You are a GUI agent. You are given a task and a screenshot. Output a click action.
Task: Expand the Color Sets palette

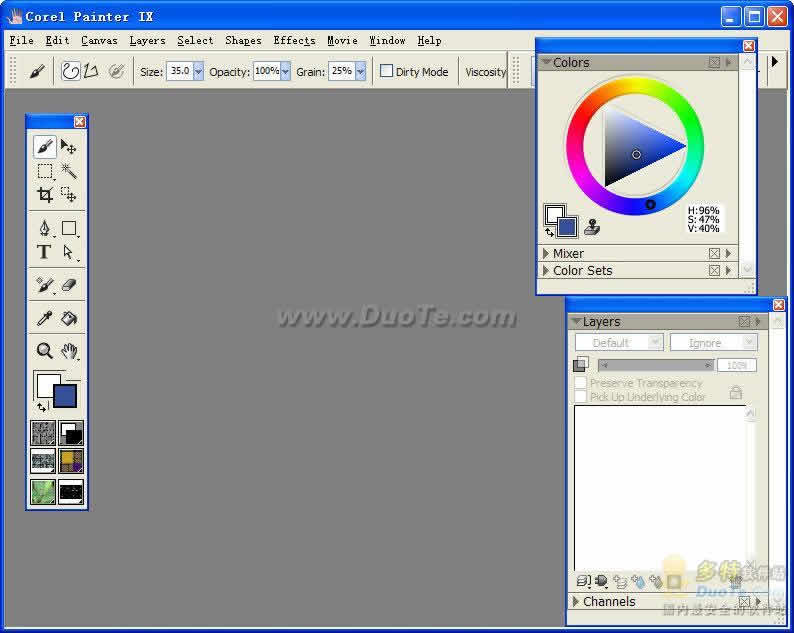545,270
